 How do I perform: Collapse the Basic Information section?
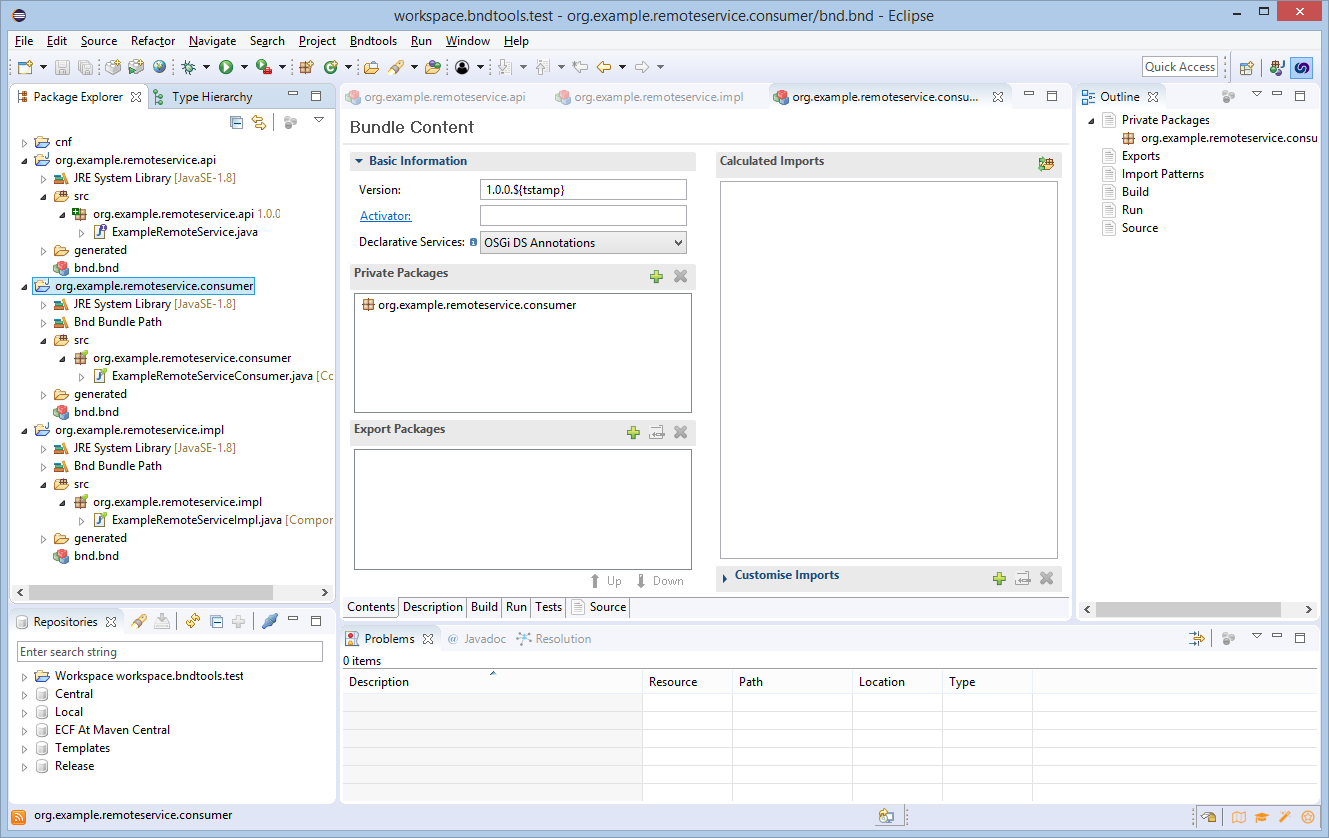click(359, 161)
